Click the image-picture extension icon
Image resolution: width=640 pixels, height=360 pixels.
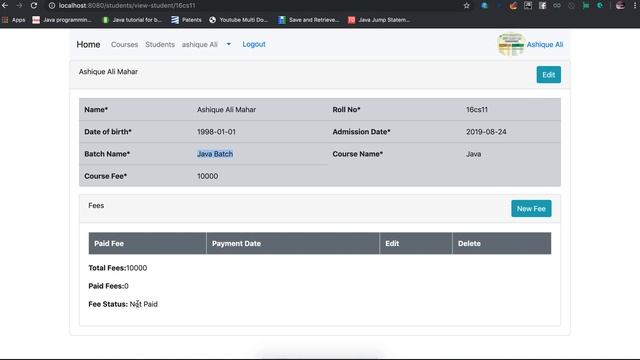point(528,6)
